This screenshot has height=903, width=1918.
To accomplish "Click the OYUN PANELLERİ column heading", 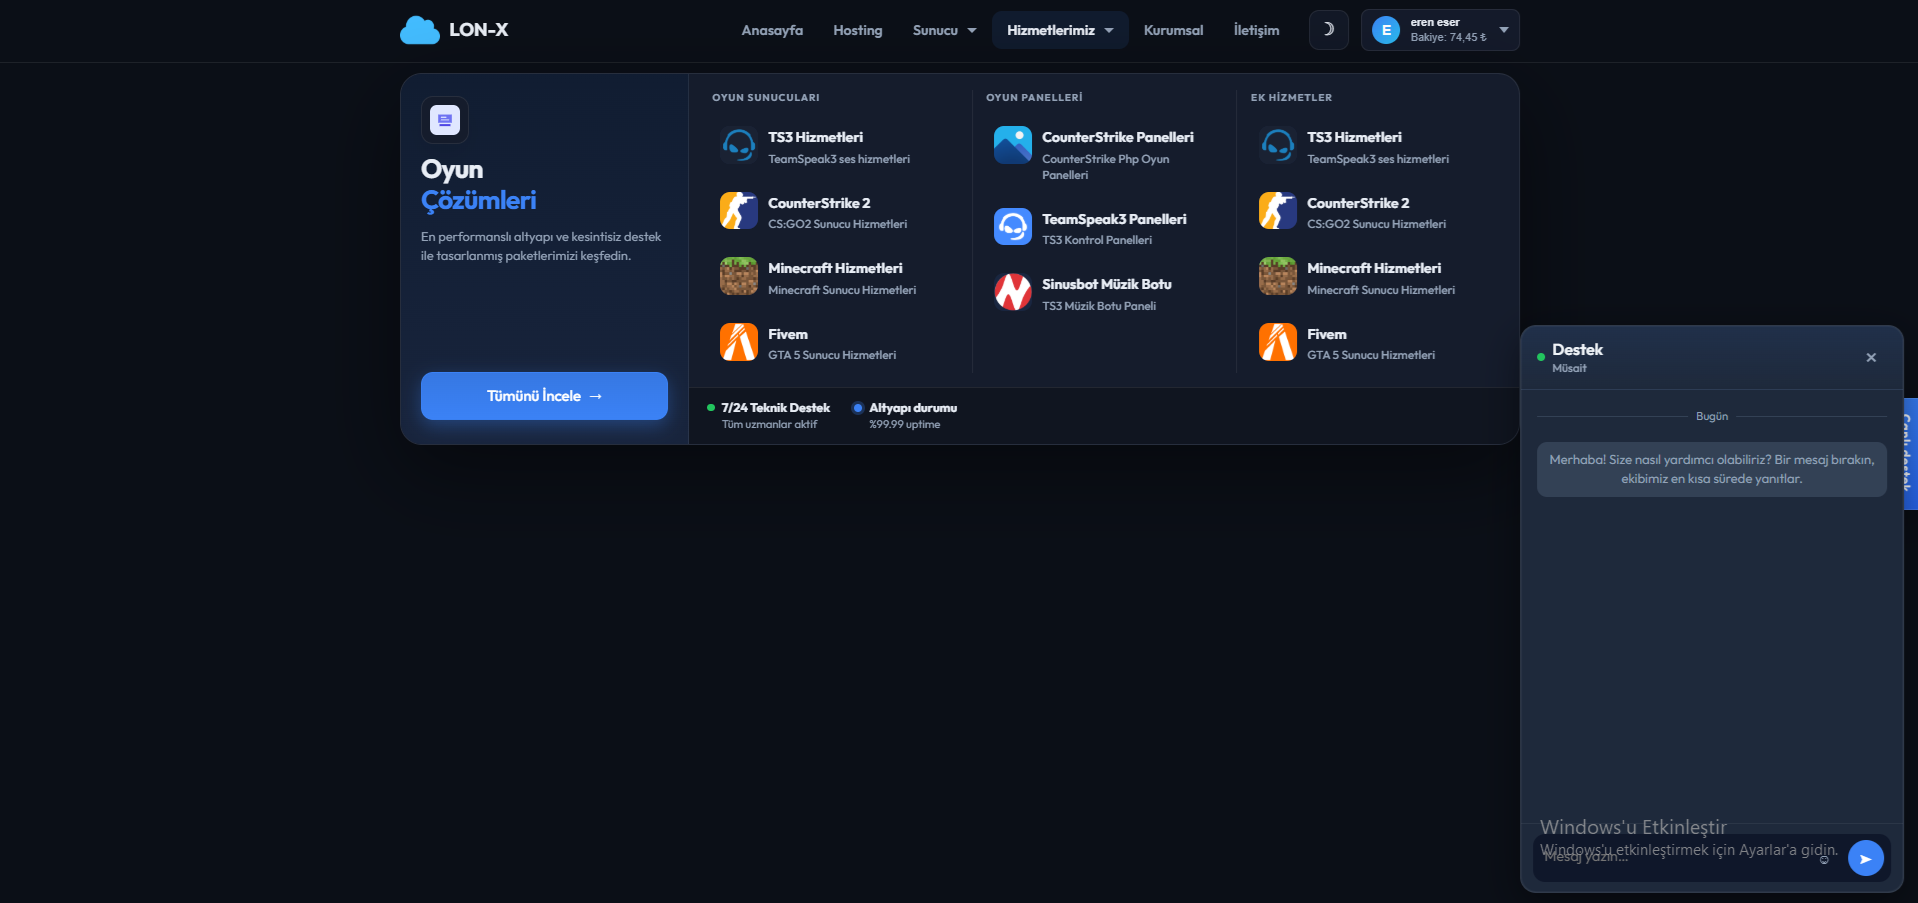I will tap(1034, 97).
